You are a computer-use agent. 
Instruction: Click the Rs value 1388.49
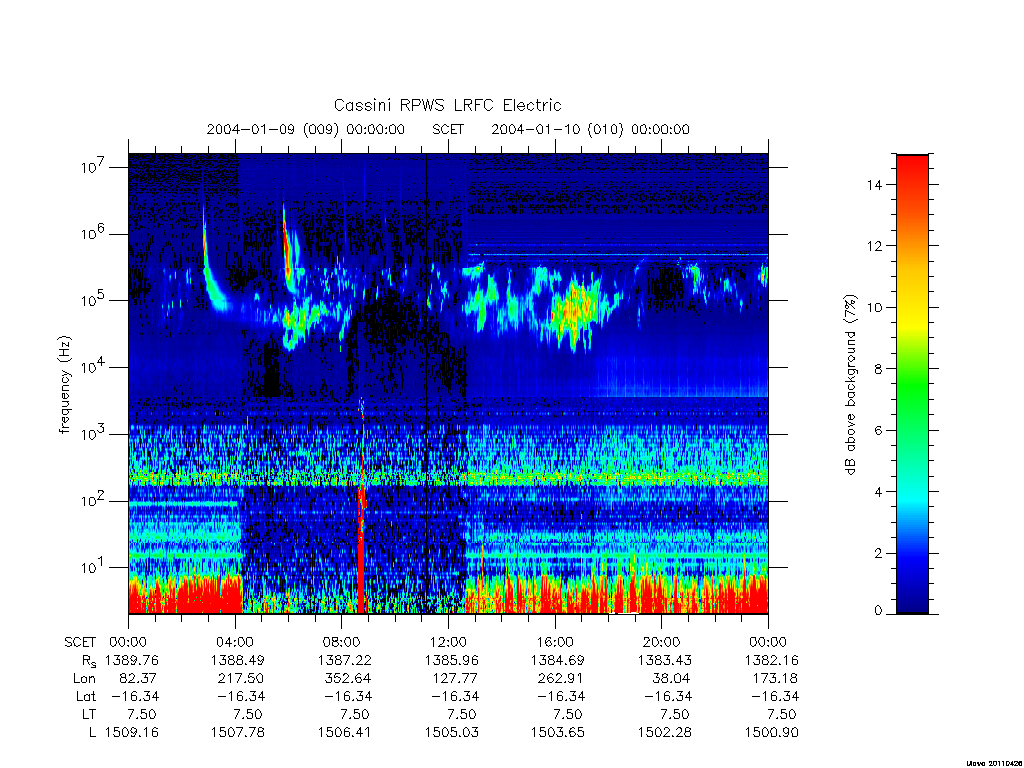coord(238,660)
